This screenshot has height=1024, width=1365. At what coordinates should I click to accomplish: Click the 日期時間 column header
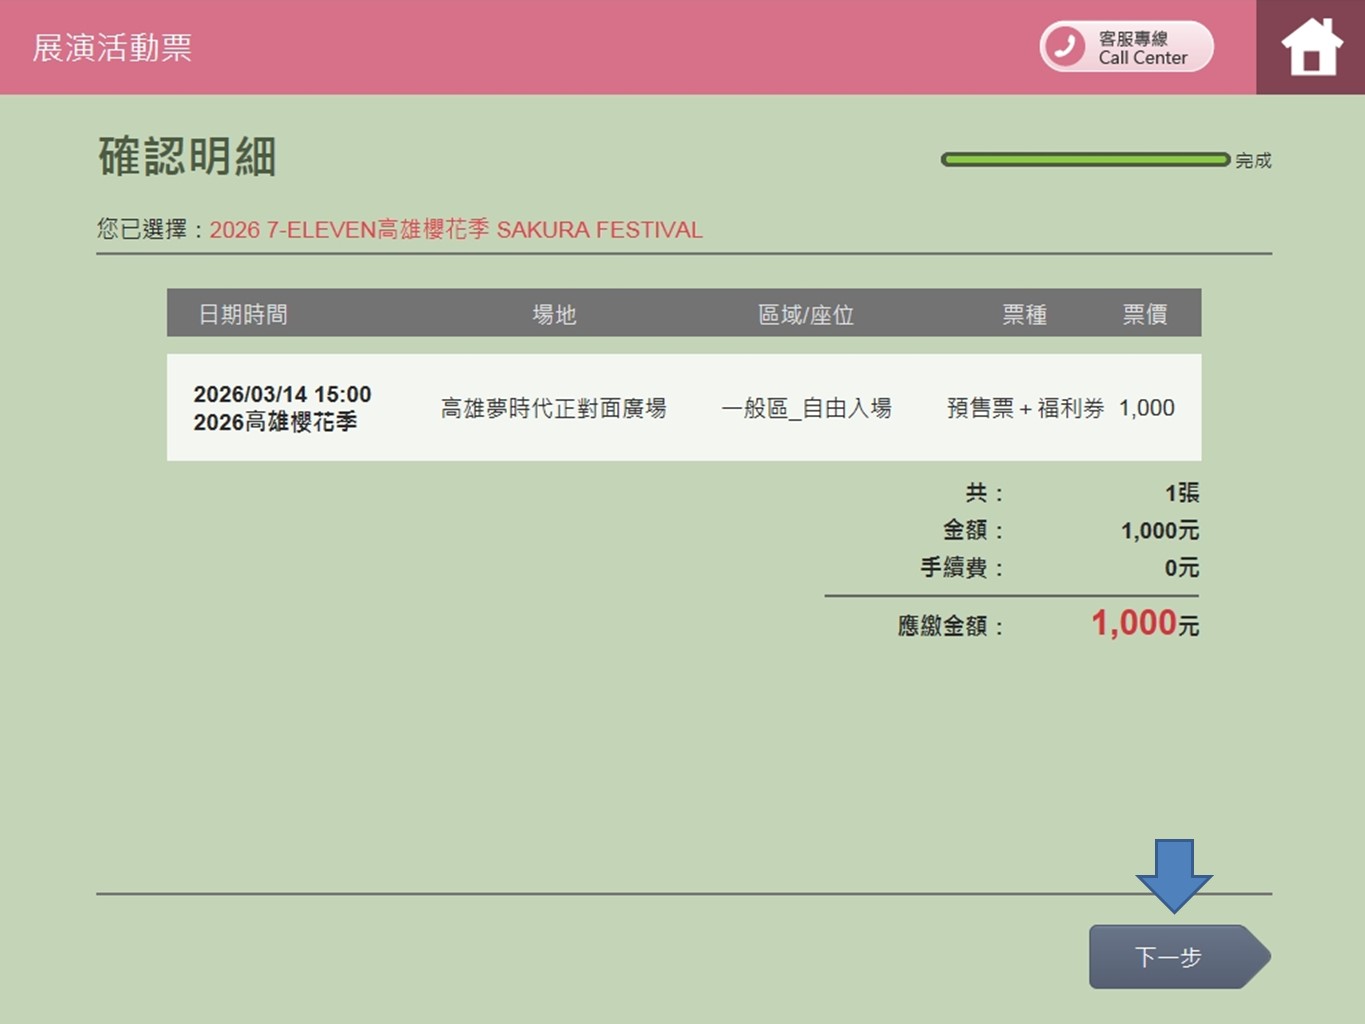pos(243,314)
